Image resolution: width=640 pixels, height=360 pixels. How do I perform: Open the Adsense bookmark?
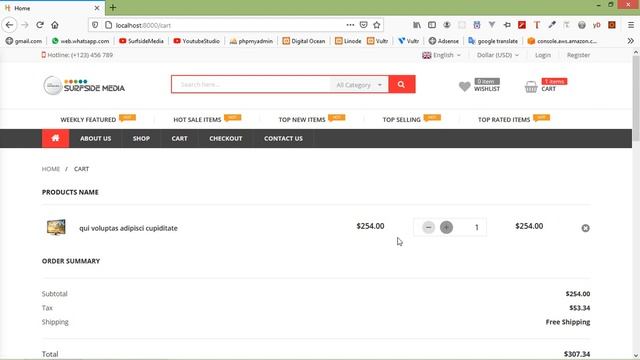coord(444,41)
